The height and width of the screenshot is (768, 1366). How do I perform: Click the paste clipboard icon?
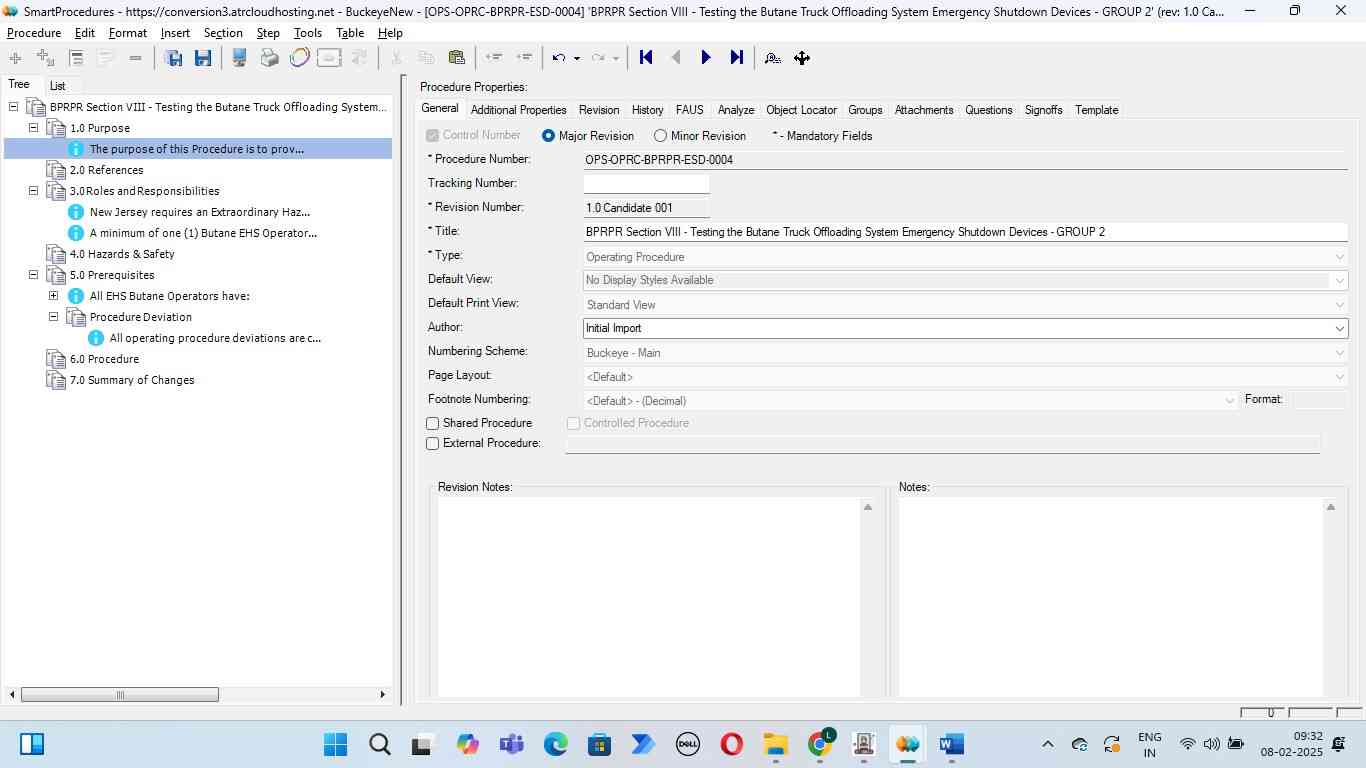456,58
